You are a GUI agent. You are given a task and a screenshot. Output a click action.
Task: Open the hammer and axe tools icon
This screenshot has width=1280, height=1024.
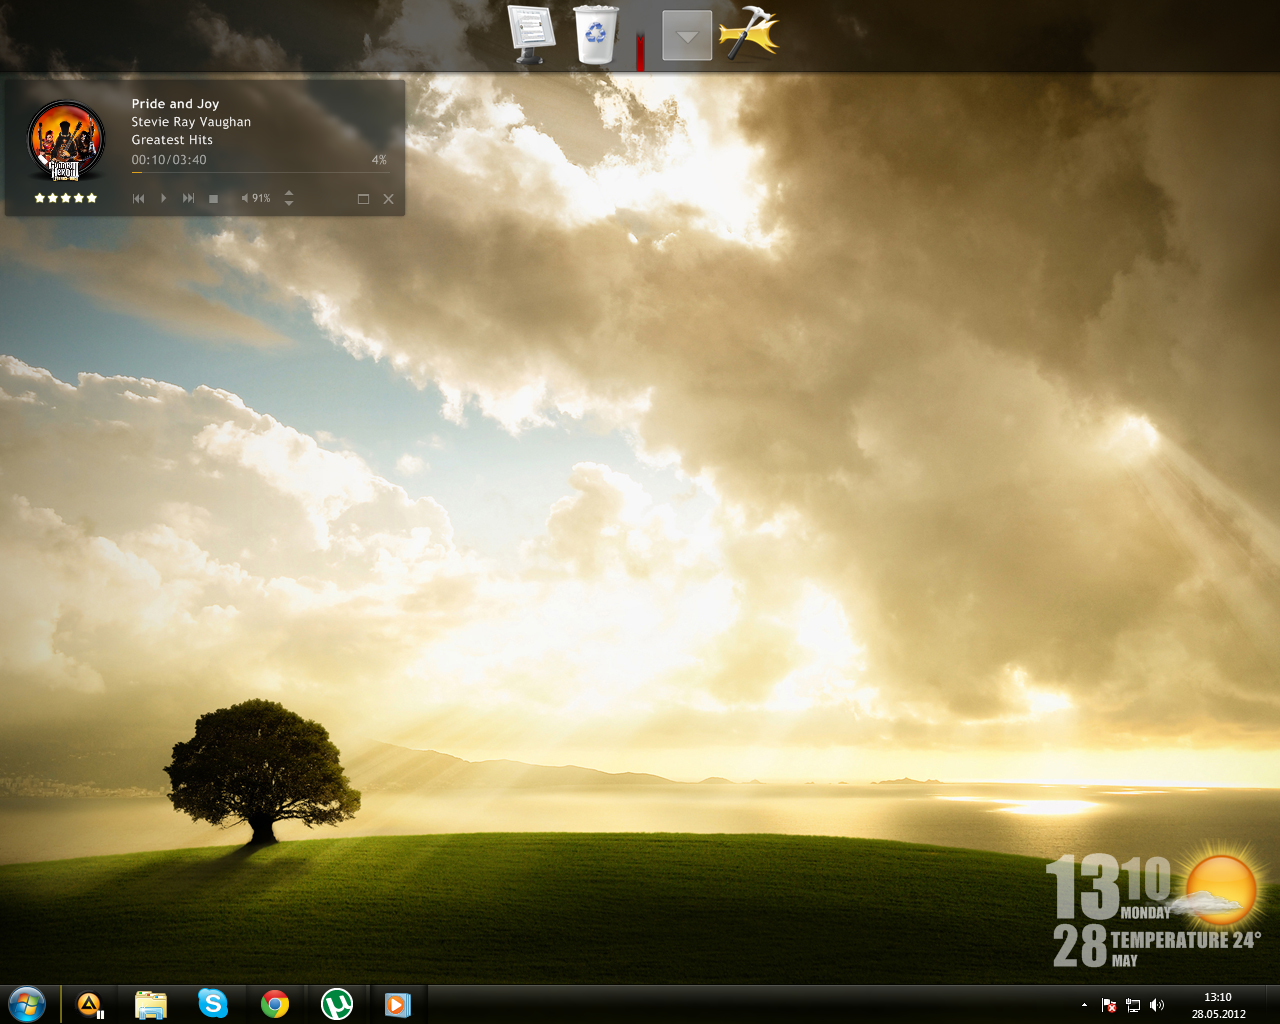(749, 33)
